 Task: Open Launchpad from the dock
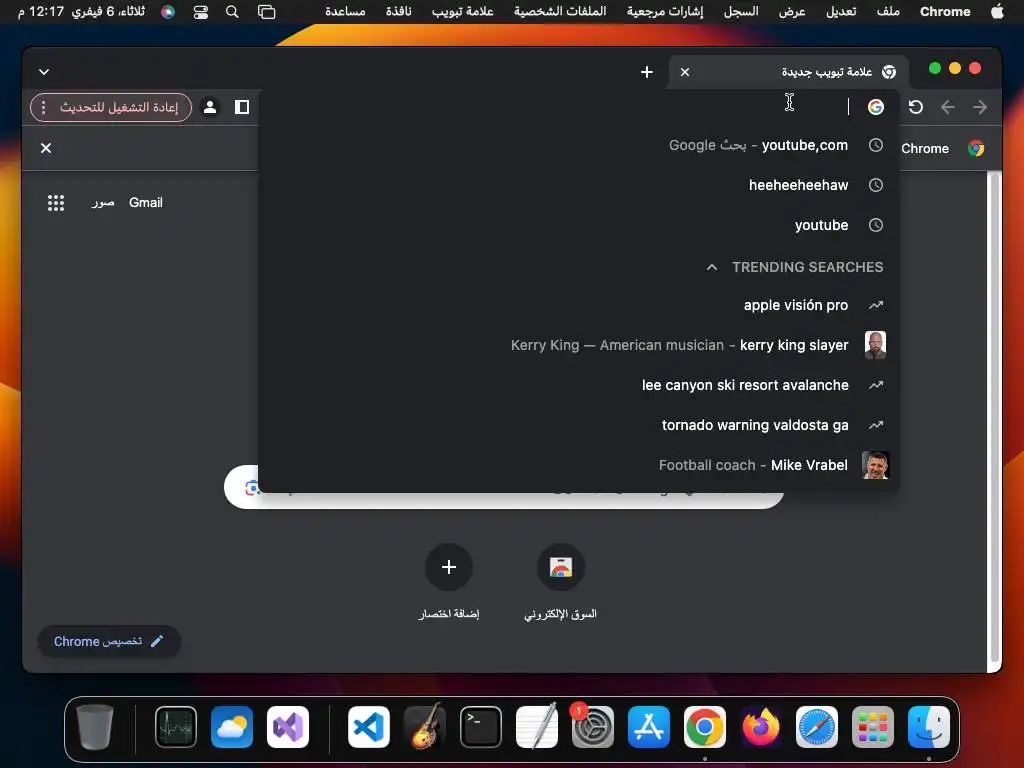[x=872, y=727]
